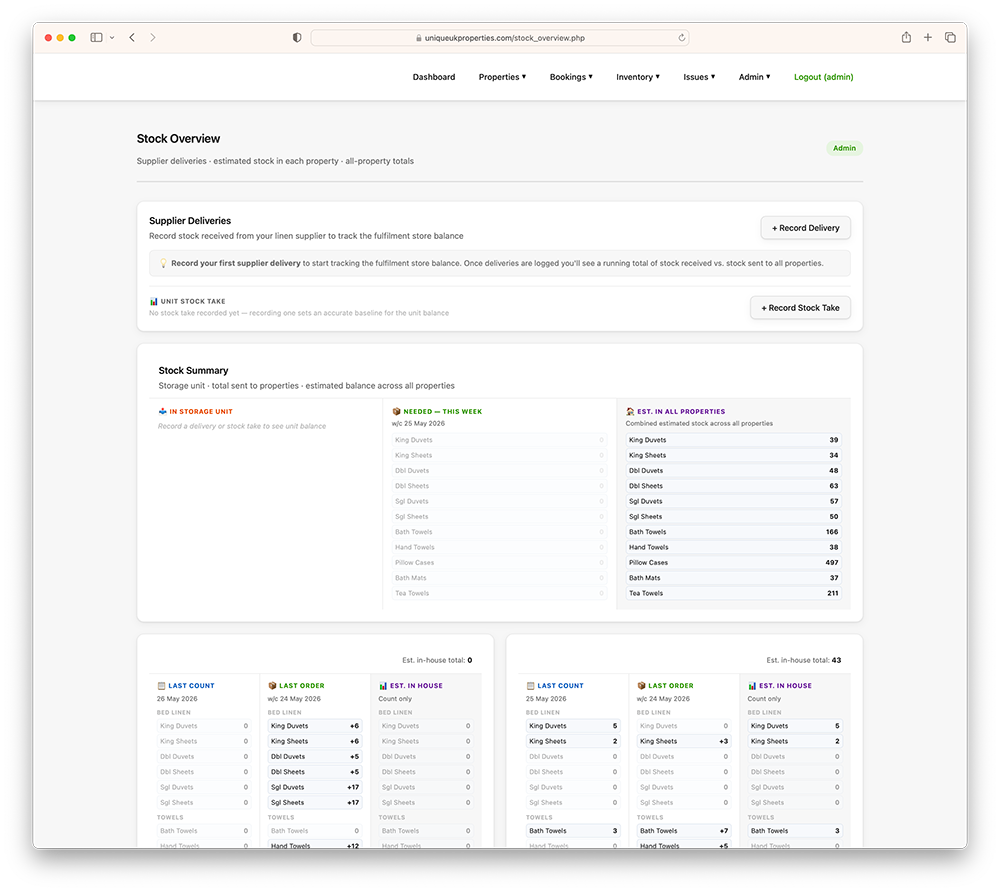The width and height of the screenshot is (1000, 892).
Task: Click the 25 May 2026 count date
Action: point(546,699)
